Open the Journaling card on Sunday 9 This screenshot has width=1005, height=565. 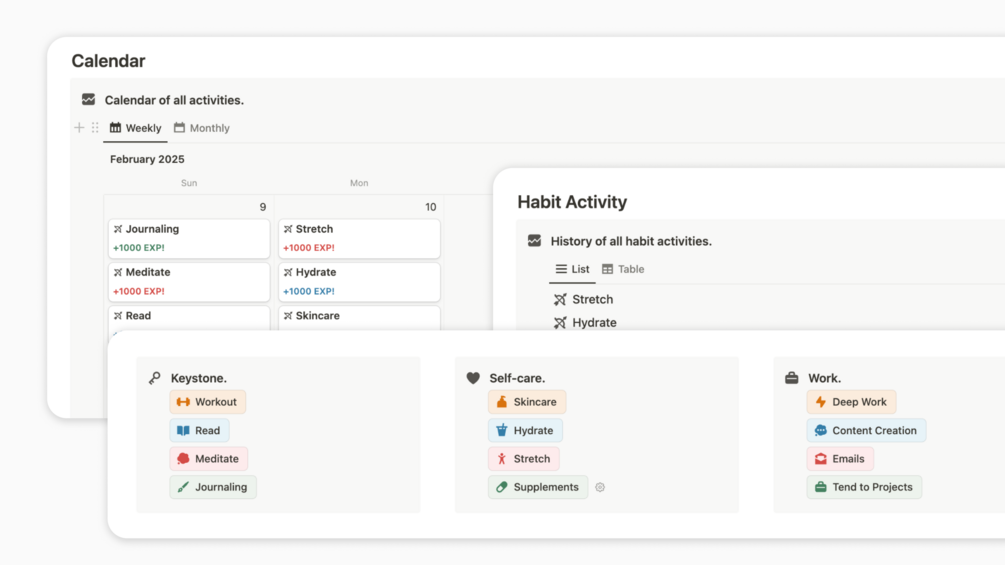click(x=189, y=238)
